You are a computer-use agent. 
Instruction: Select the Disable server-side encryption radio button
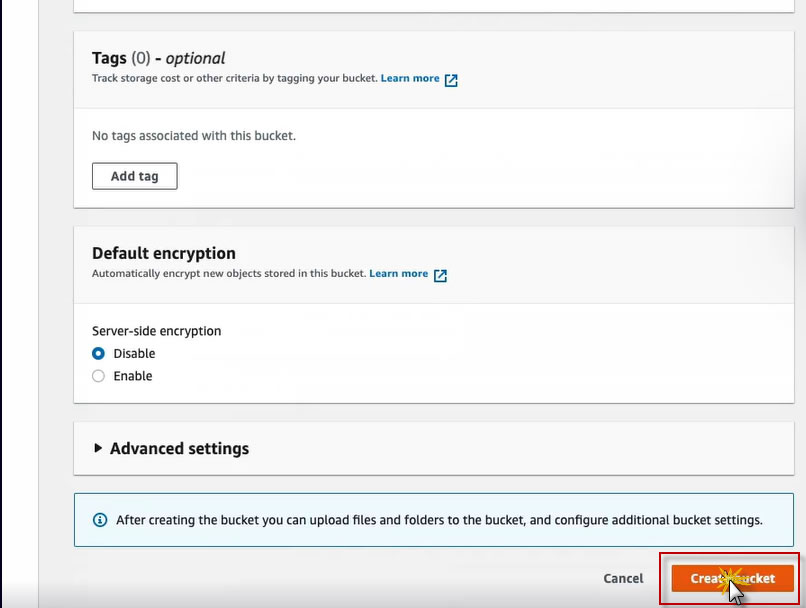tap(98, 354)
